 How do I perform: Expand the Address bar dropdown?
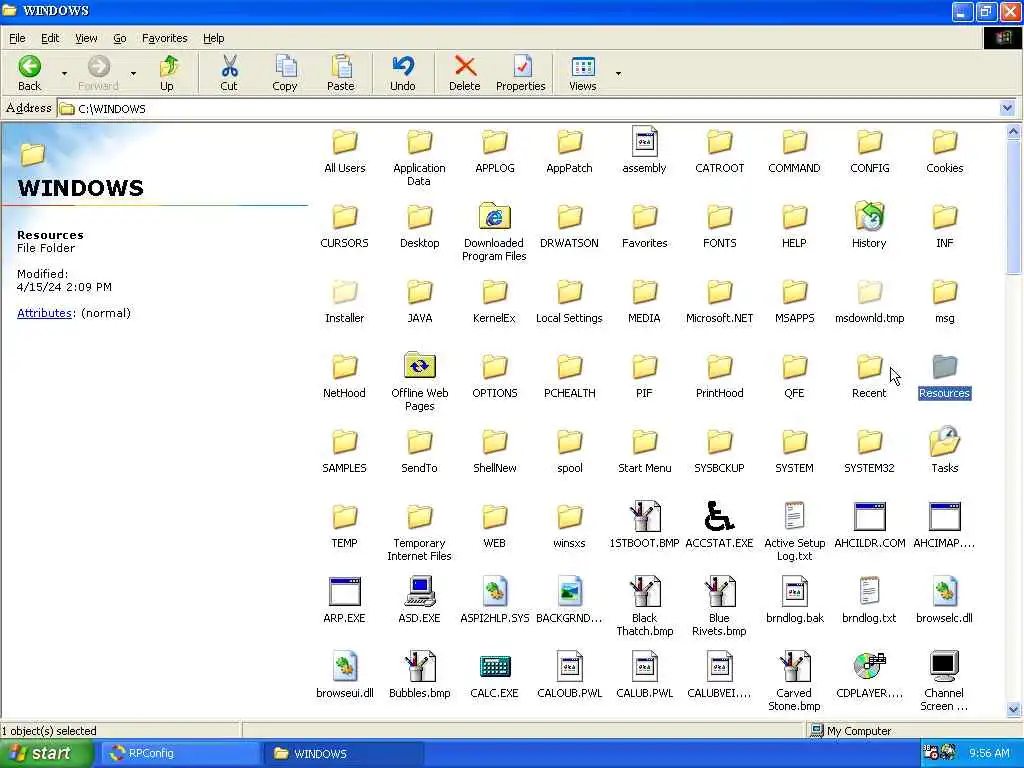tap(1006, 108)
